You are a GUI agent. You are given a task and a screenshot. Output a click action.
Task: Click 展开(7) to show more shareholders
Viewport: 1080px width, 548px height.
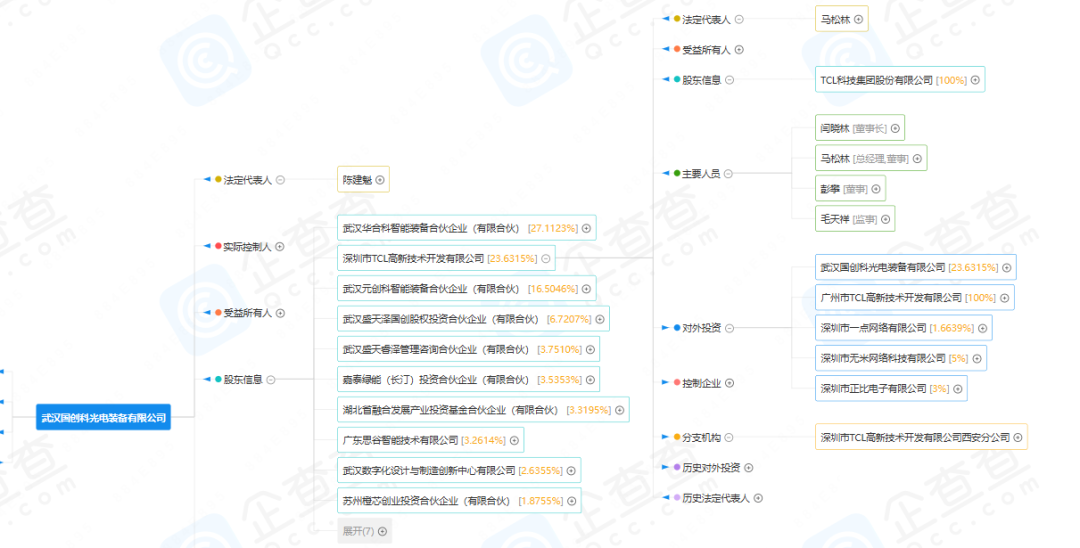364,531
